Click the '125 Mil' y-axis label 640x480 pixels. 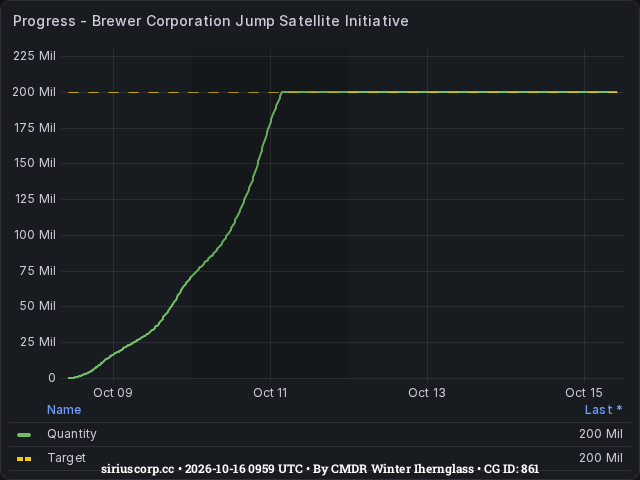pyautogui.click(x=35, y=199)
